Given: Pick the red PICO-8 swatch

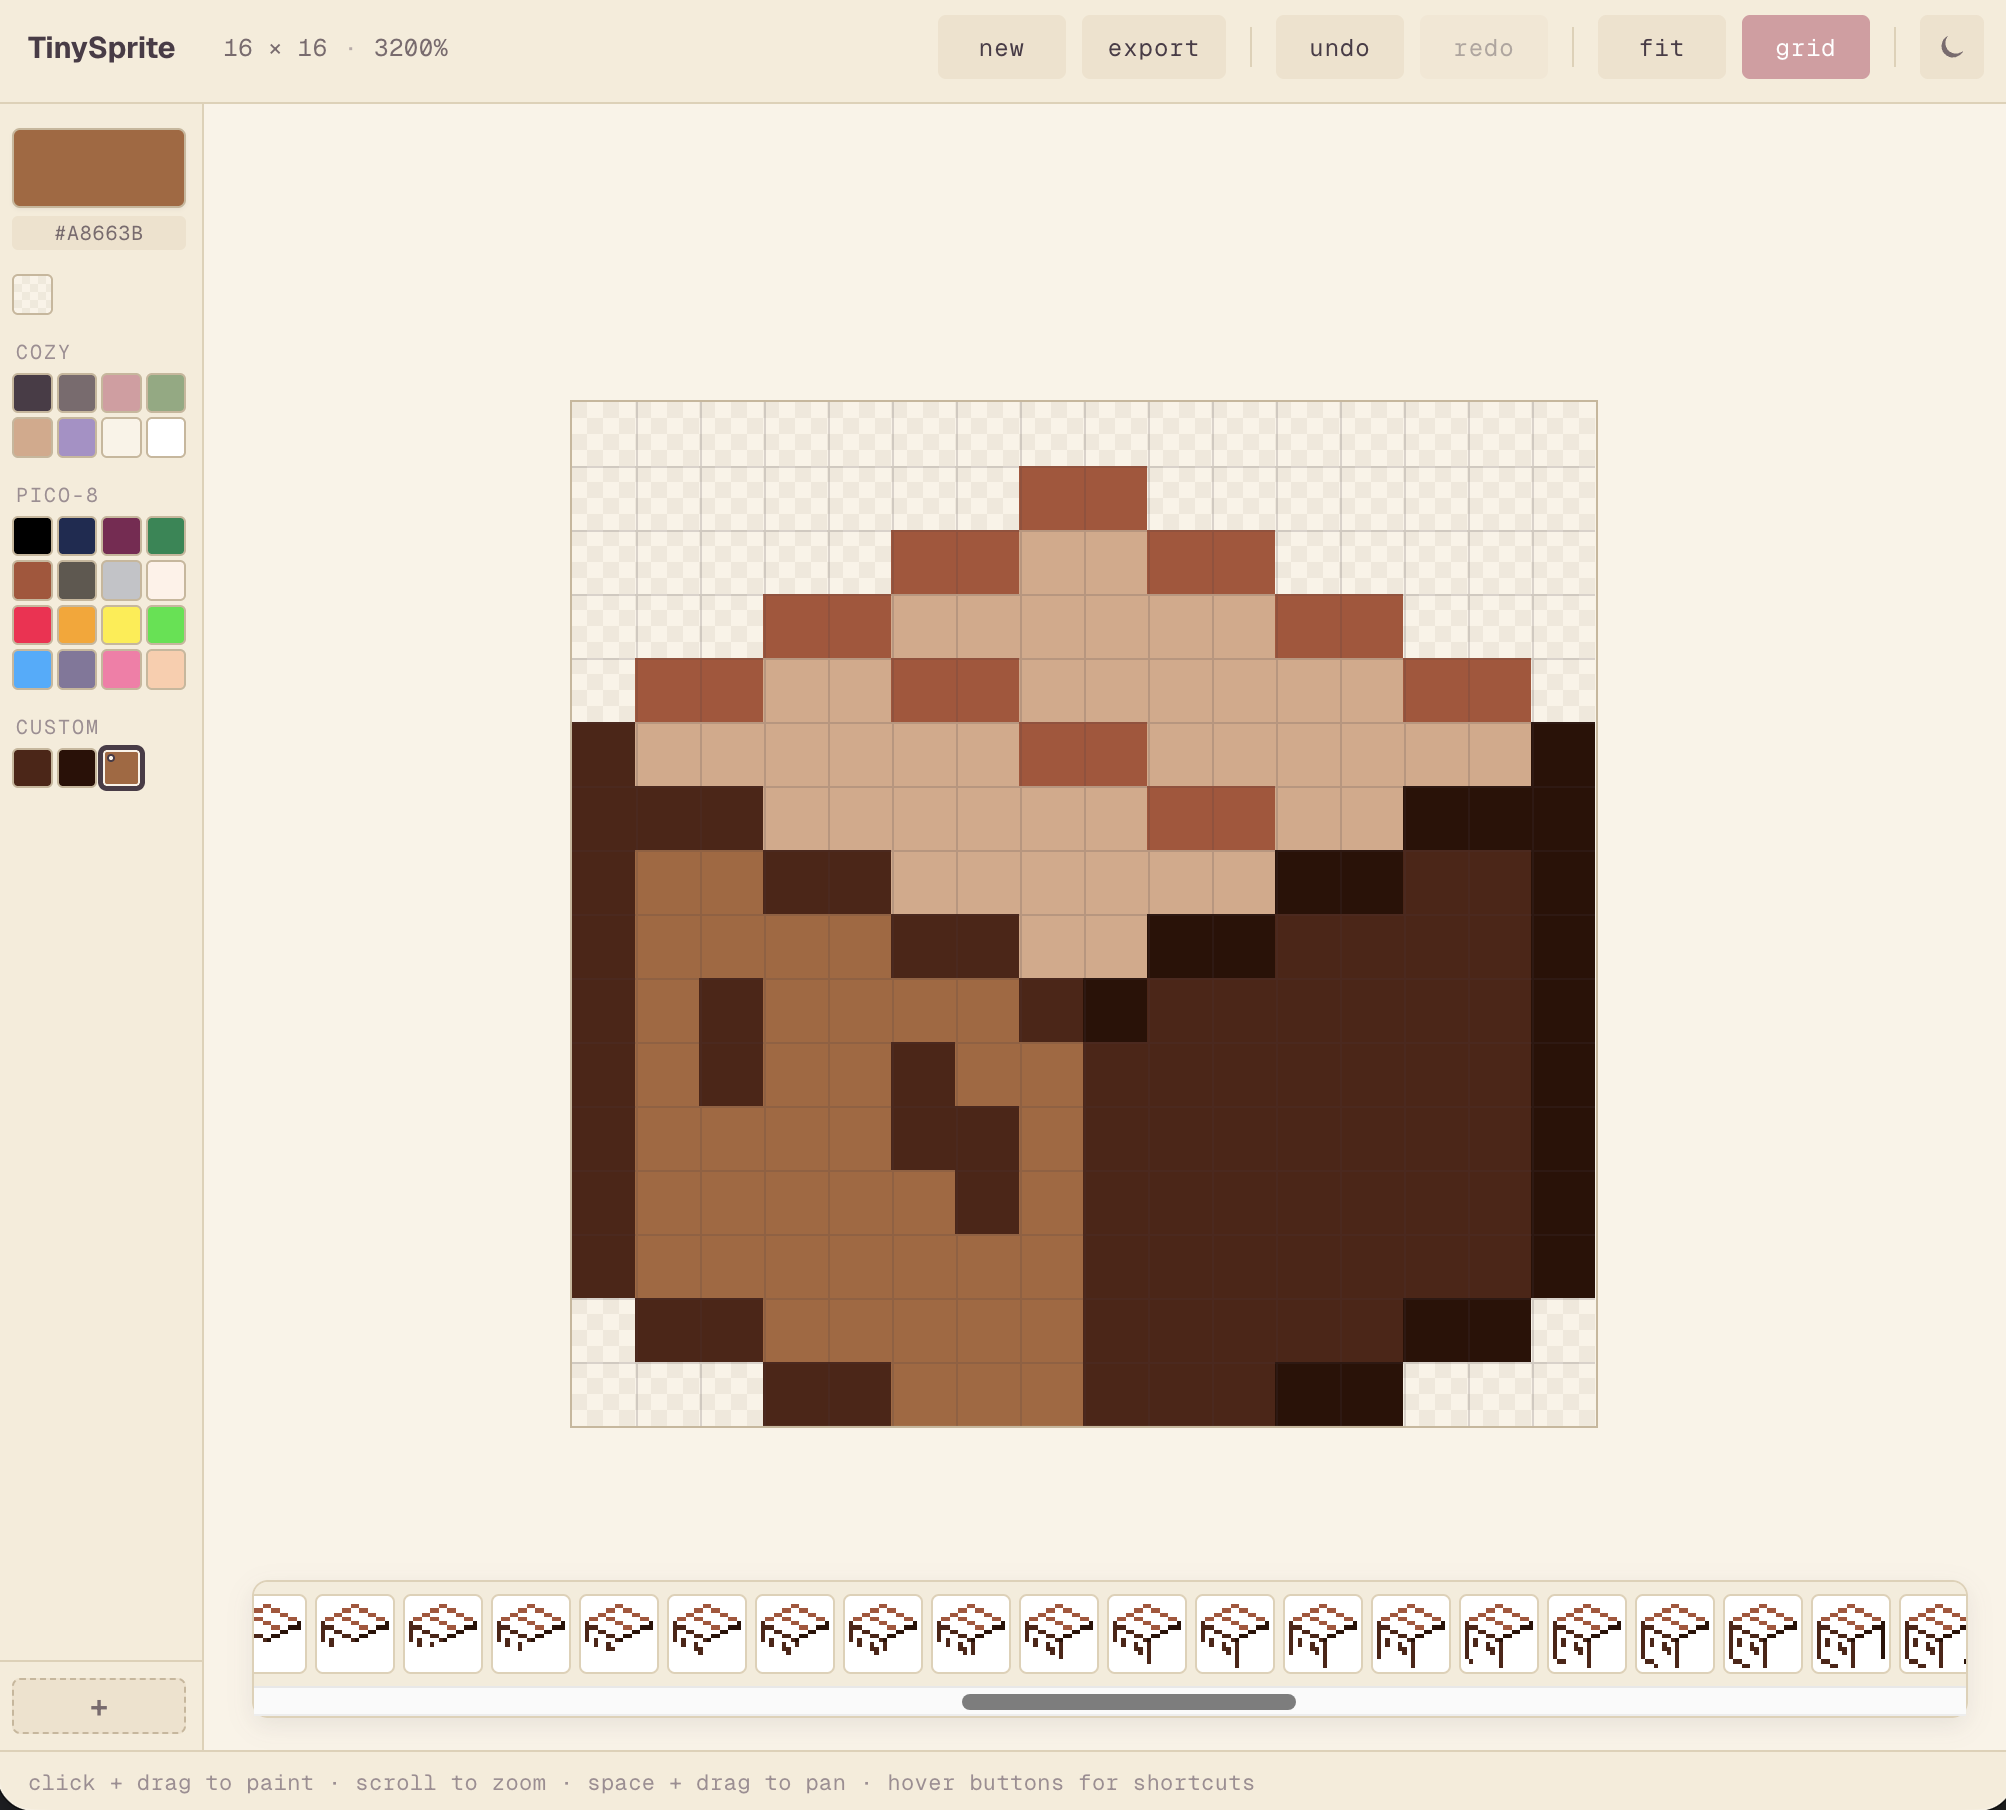Looking at the screenshot, I should click(x=32, y=625).
